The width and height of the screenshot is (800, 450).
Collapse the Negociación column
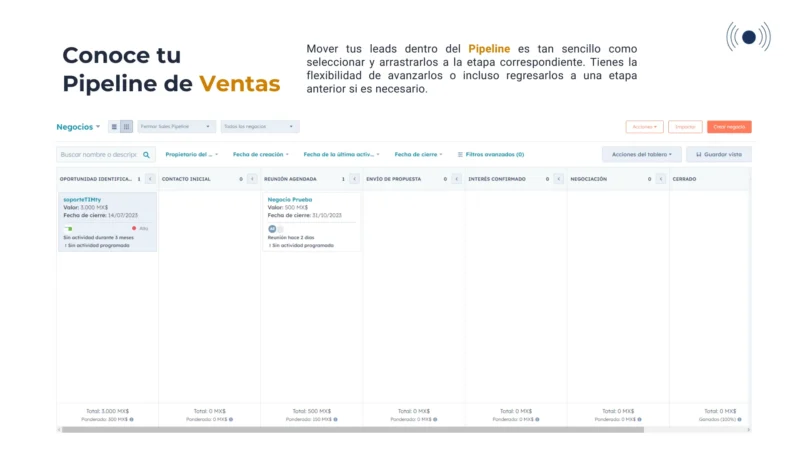coord(661,179)
